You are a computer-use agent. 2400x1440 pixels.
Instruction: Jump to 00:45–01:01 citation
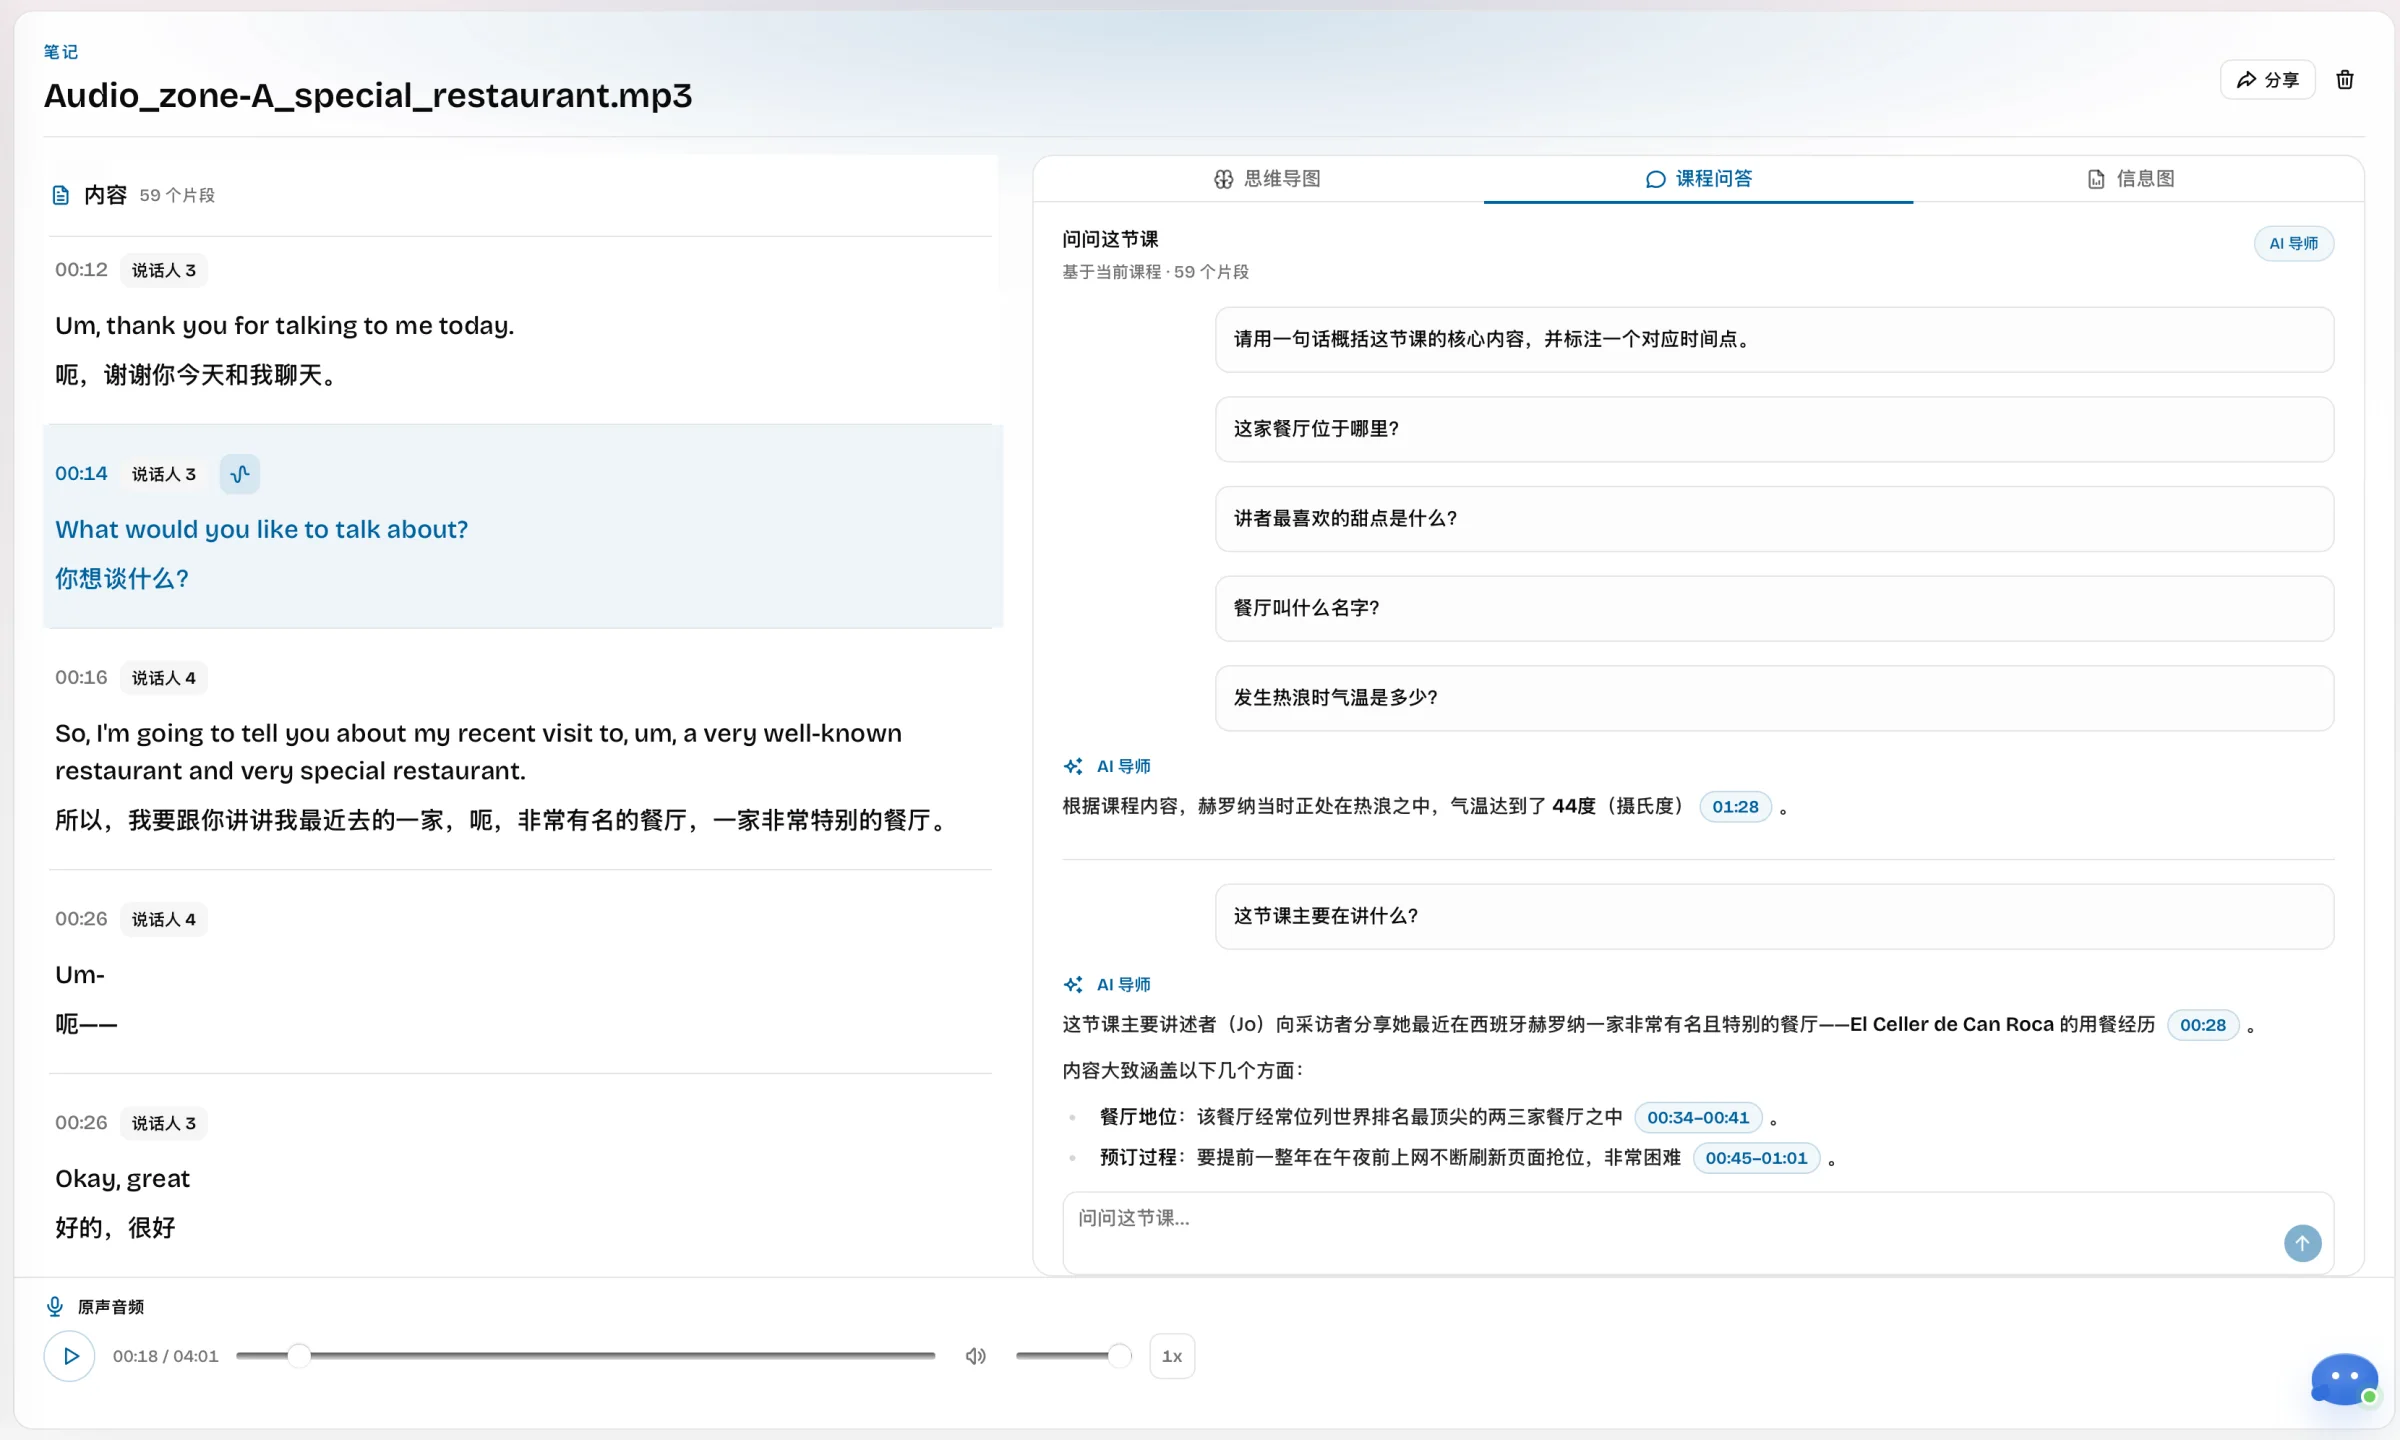(x=1756, y=1158)
